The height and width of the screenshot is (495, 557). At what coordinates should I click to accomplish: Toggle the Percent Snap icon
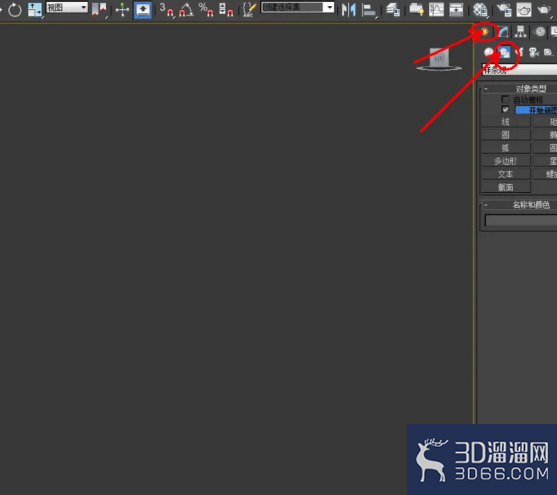click(206, 10)
